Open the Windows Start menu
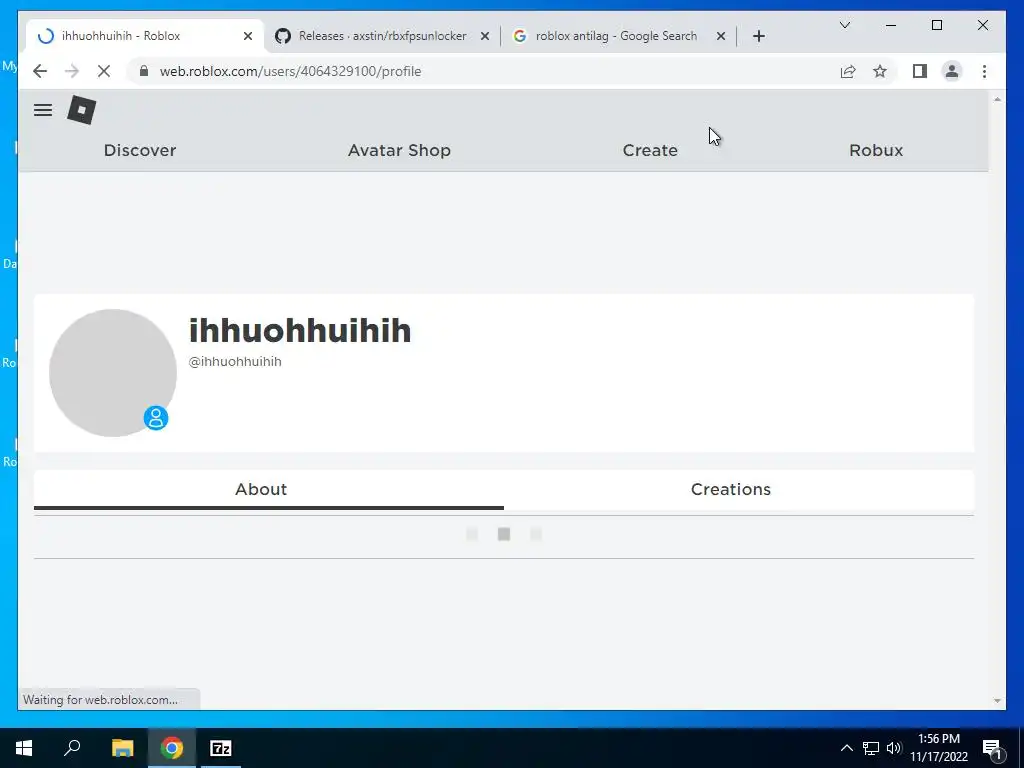Viewport: 1024px width, 768px height. point(24,748)
